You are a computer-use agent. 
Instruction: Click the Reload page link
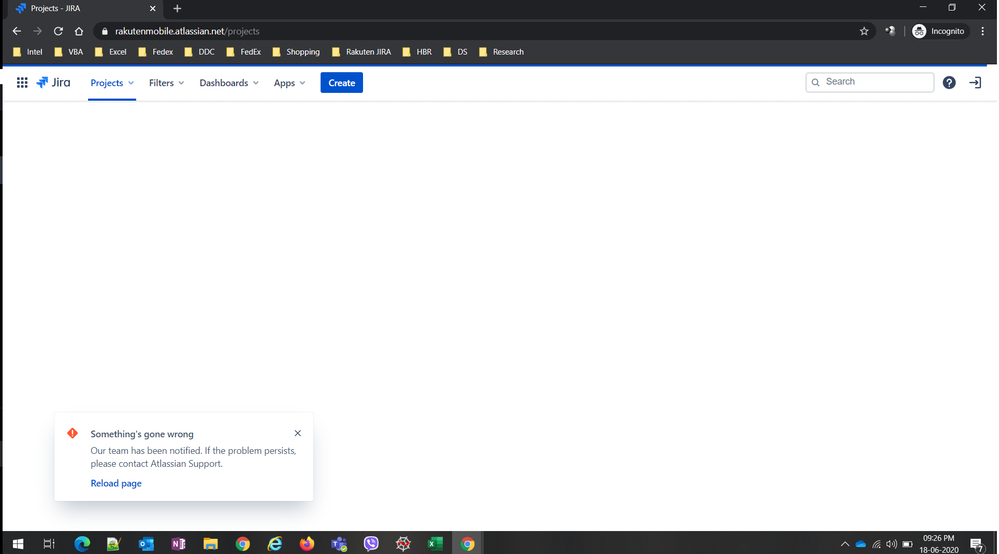coord(116,483)
